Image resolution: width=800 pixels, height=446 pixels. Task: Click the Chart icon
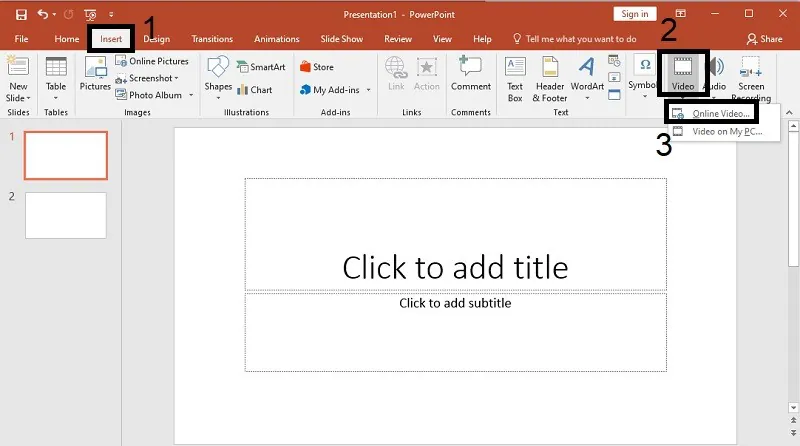click(x=254, y=90)
